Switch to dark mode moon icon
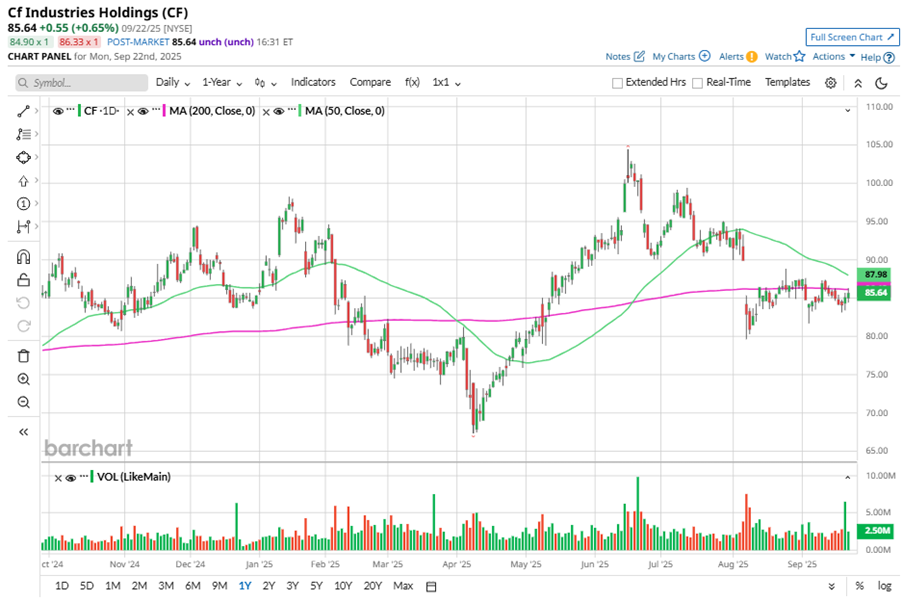This screenshot has width=902, height=601. 881,83
